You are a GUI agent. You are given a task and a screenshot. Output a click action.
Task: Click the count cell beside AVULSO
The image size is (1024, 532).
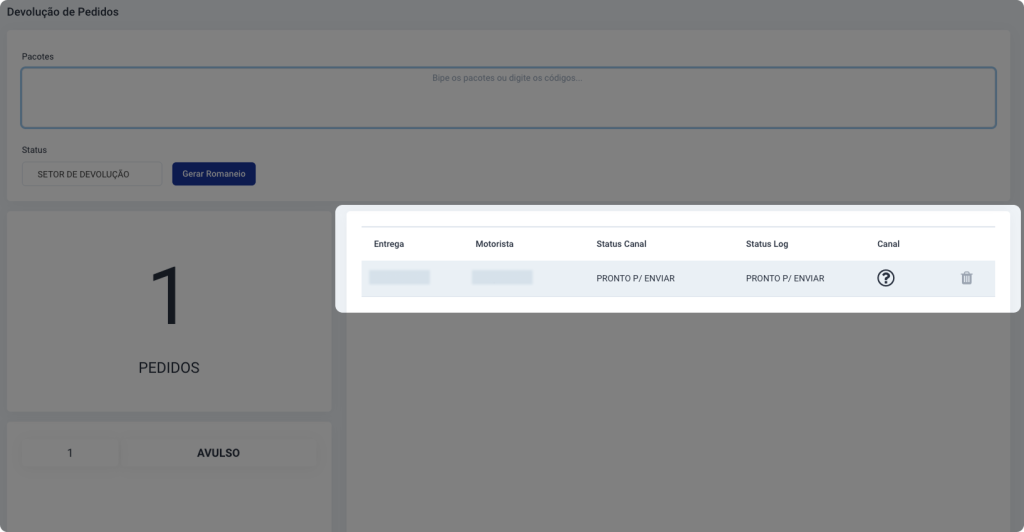pos(70,453)
